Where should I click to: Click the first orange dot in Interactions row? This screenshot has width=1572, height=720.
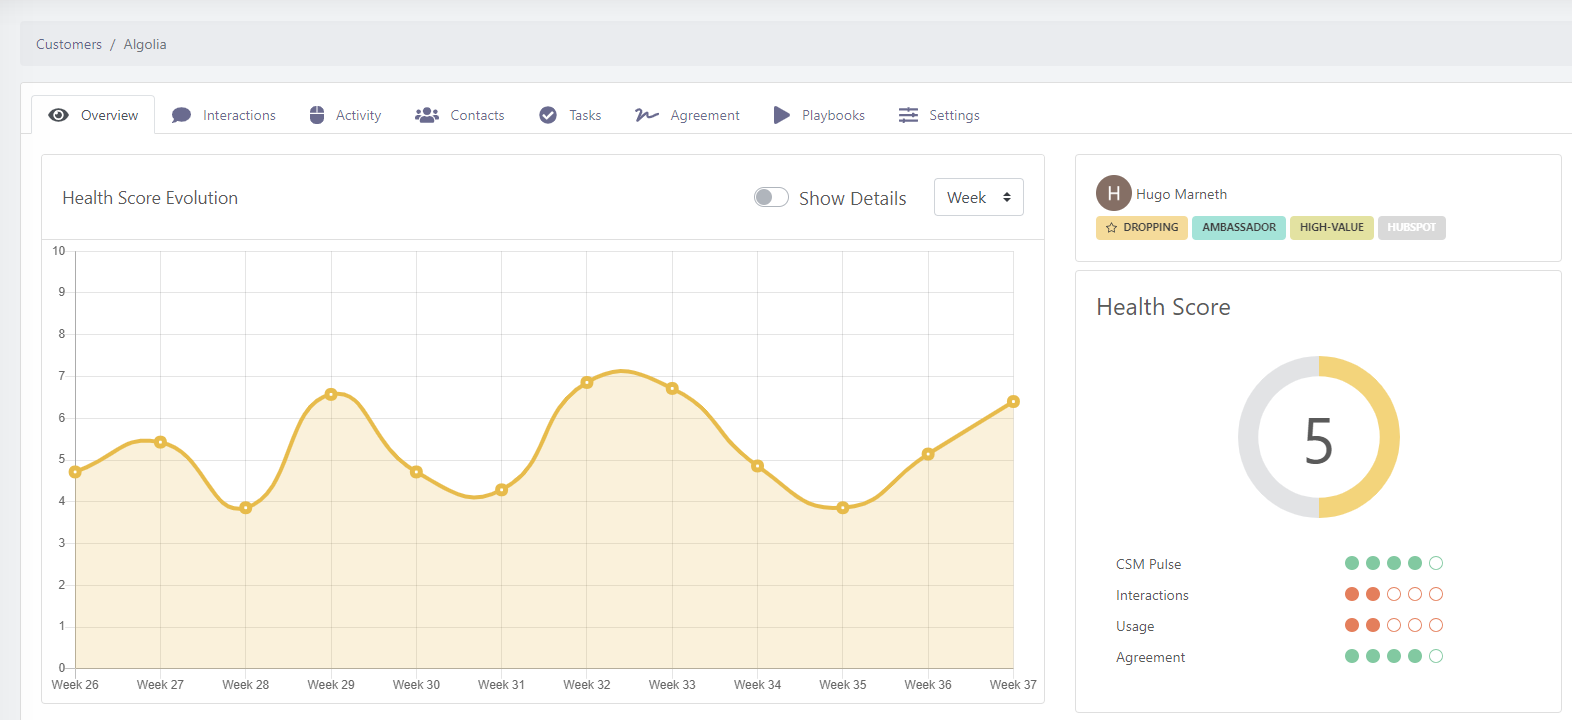pos(1352,594)
